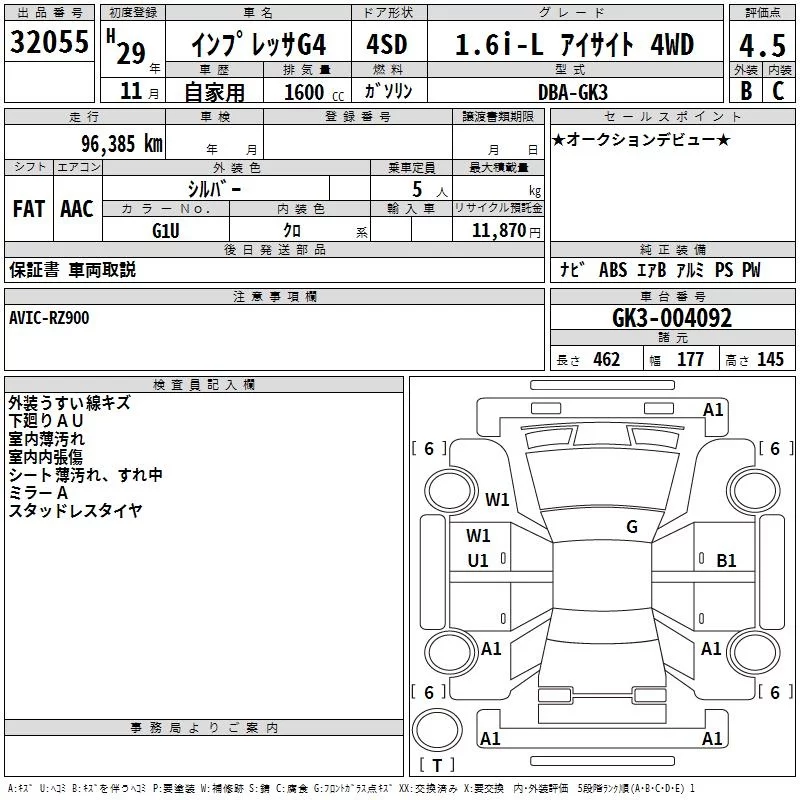Screen dimensions: 800x800
Task: Click shift type FAT
Action: pos(29,209)
